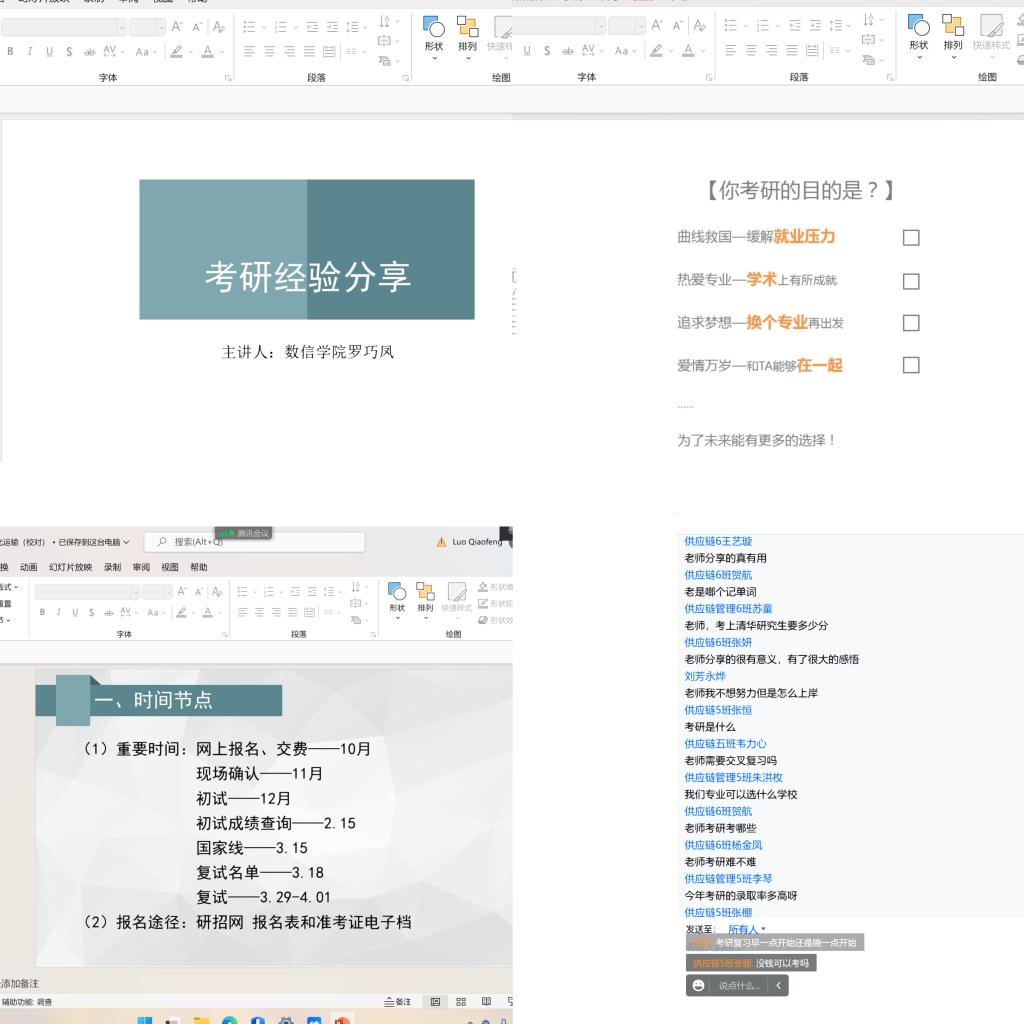Check the 热爱专业—学术上有所成就 box
This screenshot has width=1024, height=1024.
click(x=911, y=281)
